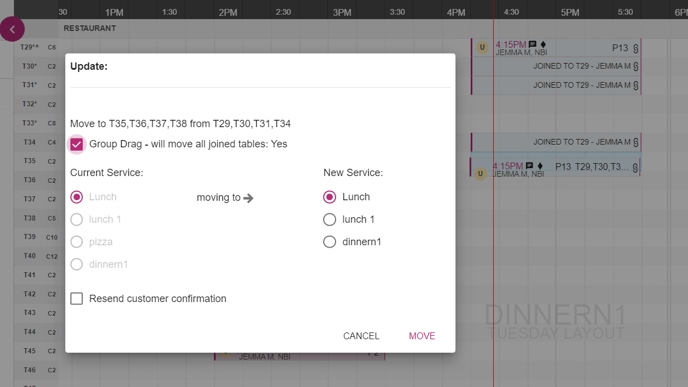Image resolution: width=688 pixels, height=387 pixels.
Task: Click the RESTAURANT section label
Action: coord(90,28)
